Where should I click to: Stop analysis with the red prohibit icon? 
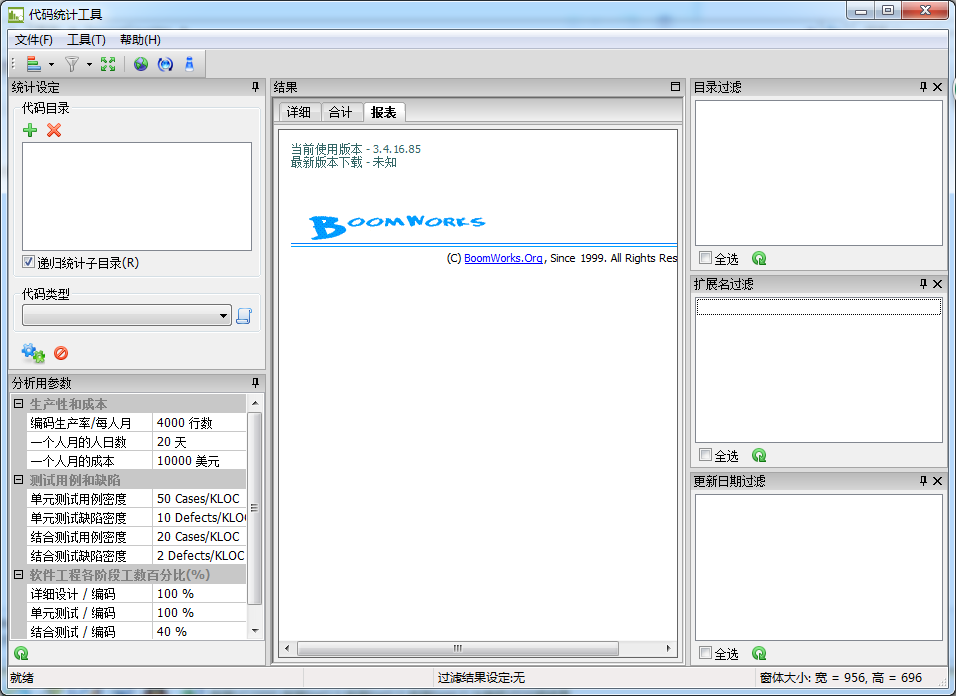[x=60, y=352]
